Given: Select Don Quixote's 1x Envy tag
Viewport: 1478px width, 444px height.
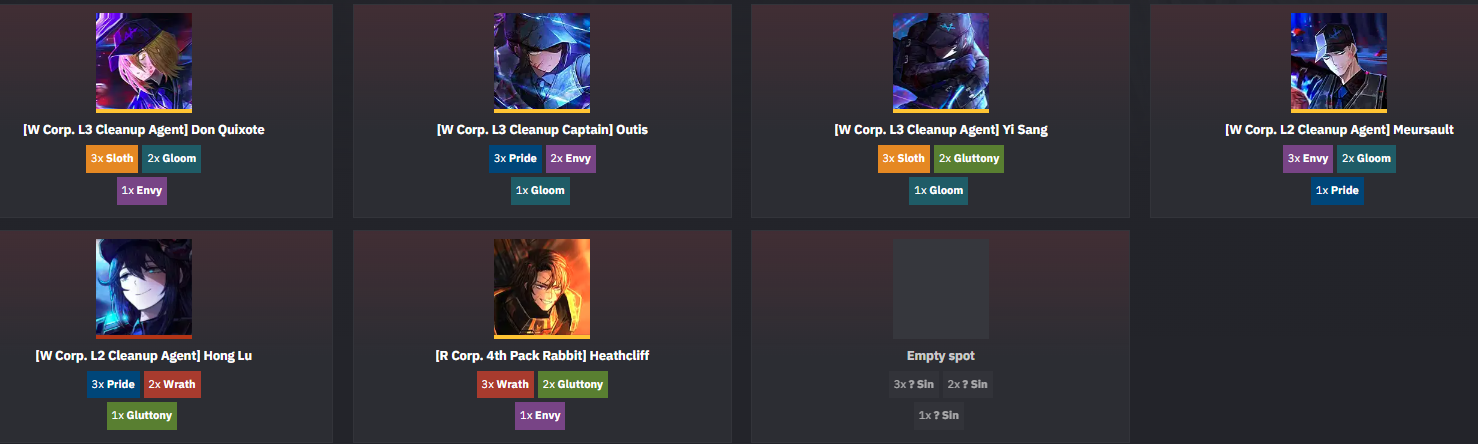Looking at the screenshot, I should pos(142,190).
